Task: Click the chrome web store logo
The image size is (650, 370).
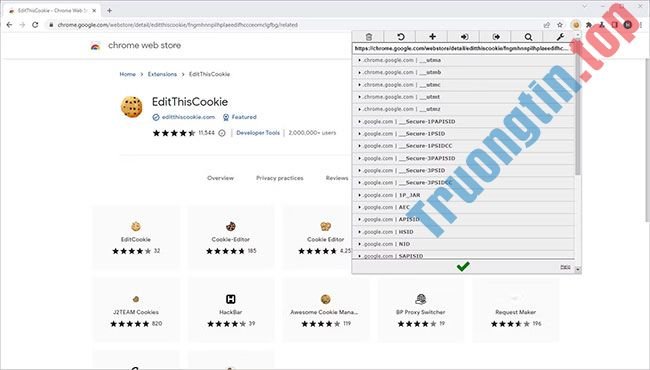Action: click(x=95, y=46)
